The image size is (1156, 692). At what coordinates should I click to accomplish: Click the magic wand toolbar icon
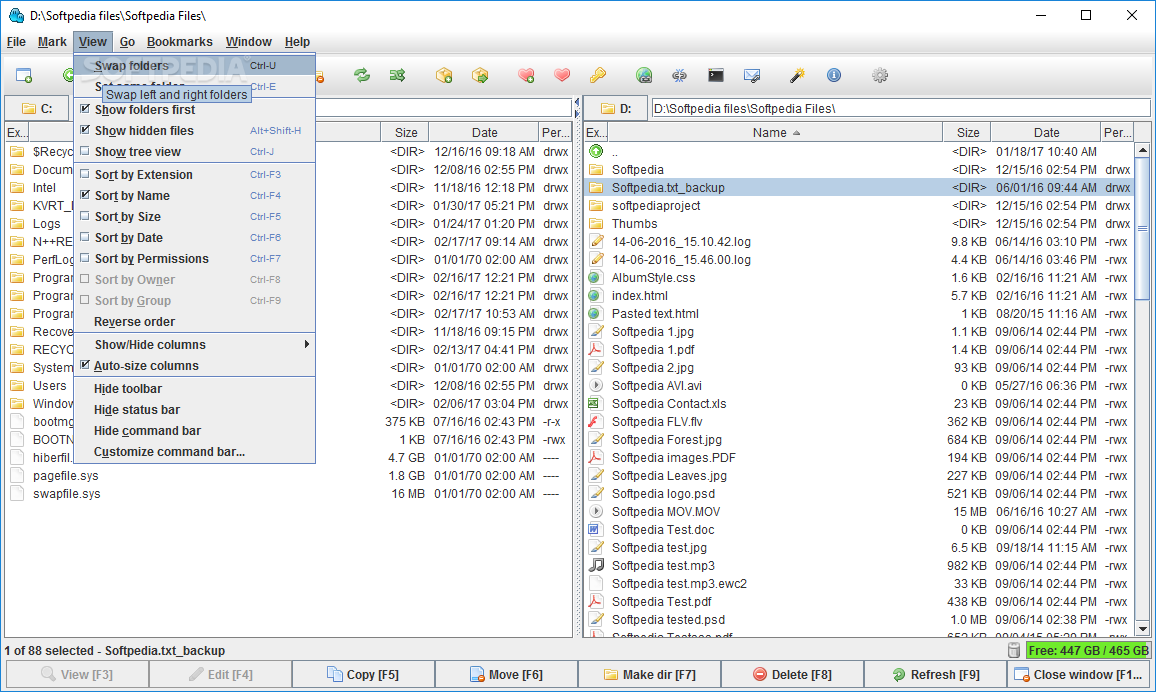click(797, 75)
